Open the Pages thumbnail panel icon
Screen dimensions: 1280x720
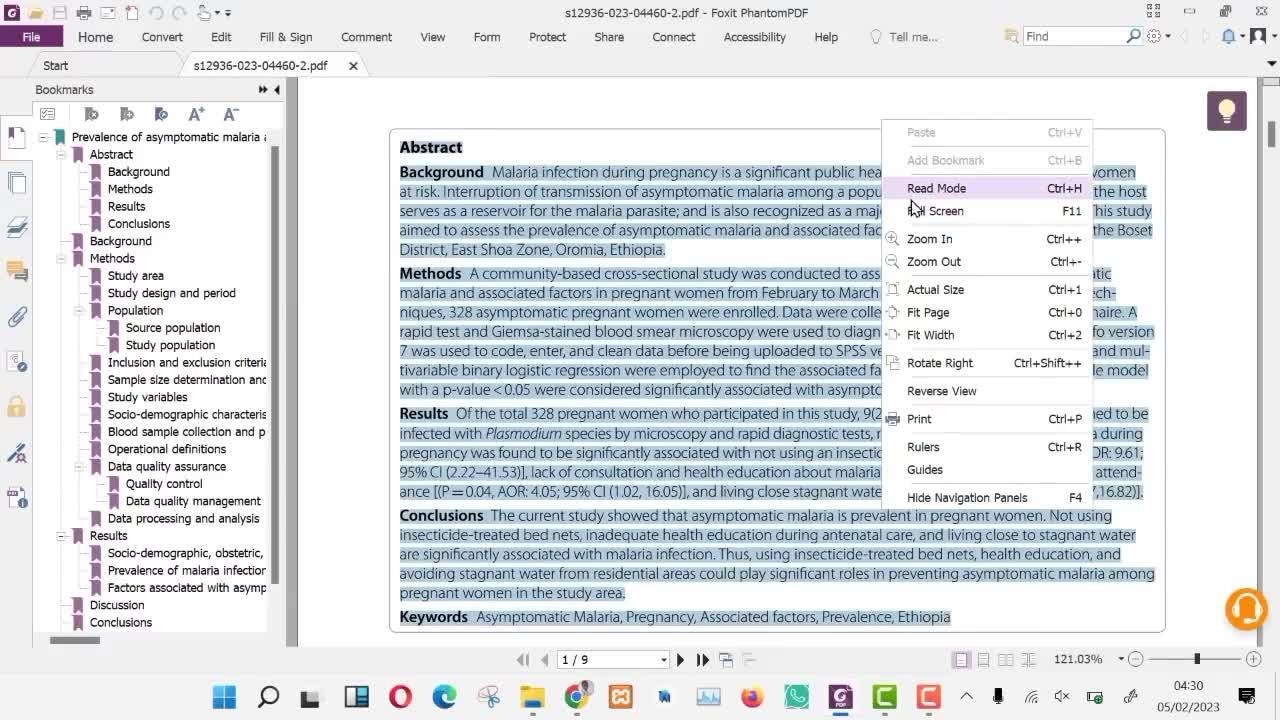17,183
